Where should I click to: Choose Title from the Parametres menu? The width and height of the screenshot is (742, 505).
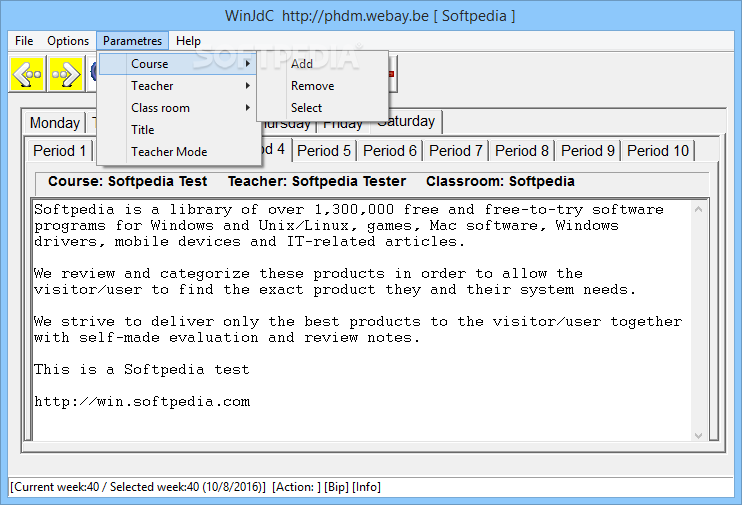(x=177, y=130)
